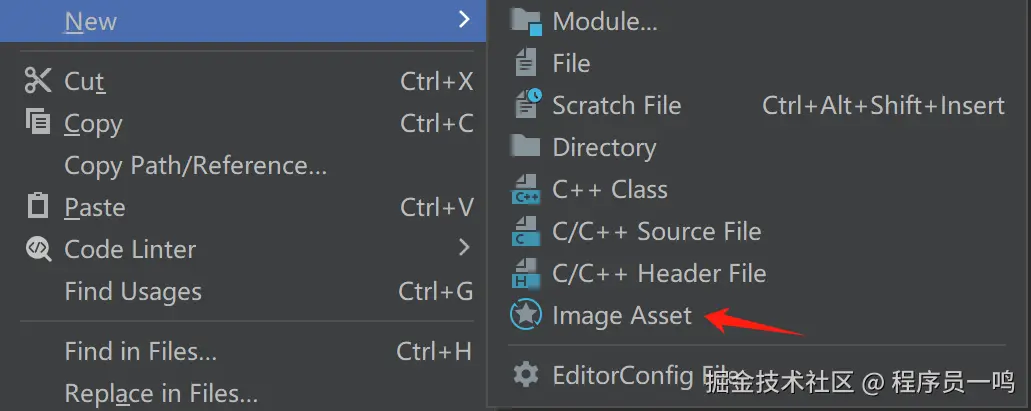
Task: Click the Directory folder icon
Action: pos(526,147)
